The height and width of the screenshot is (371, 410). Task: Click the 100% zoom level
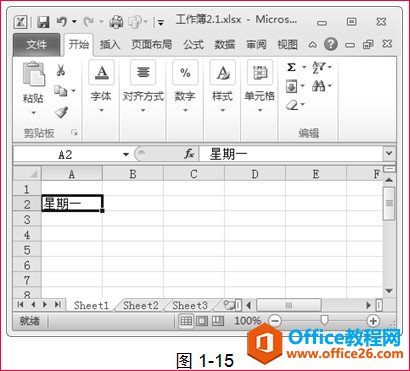tap(248, 321)
